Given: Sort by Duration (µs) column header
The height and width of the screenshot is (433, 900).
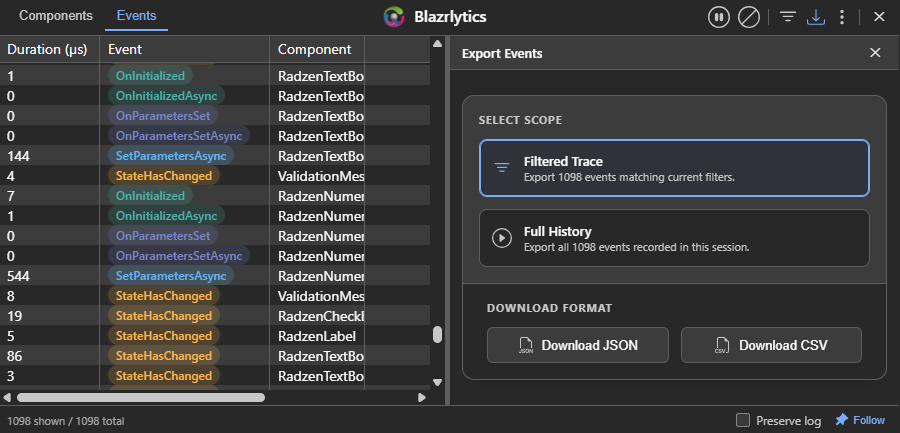Looking at the screenshot, I should point(49,49).
